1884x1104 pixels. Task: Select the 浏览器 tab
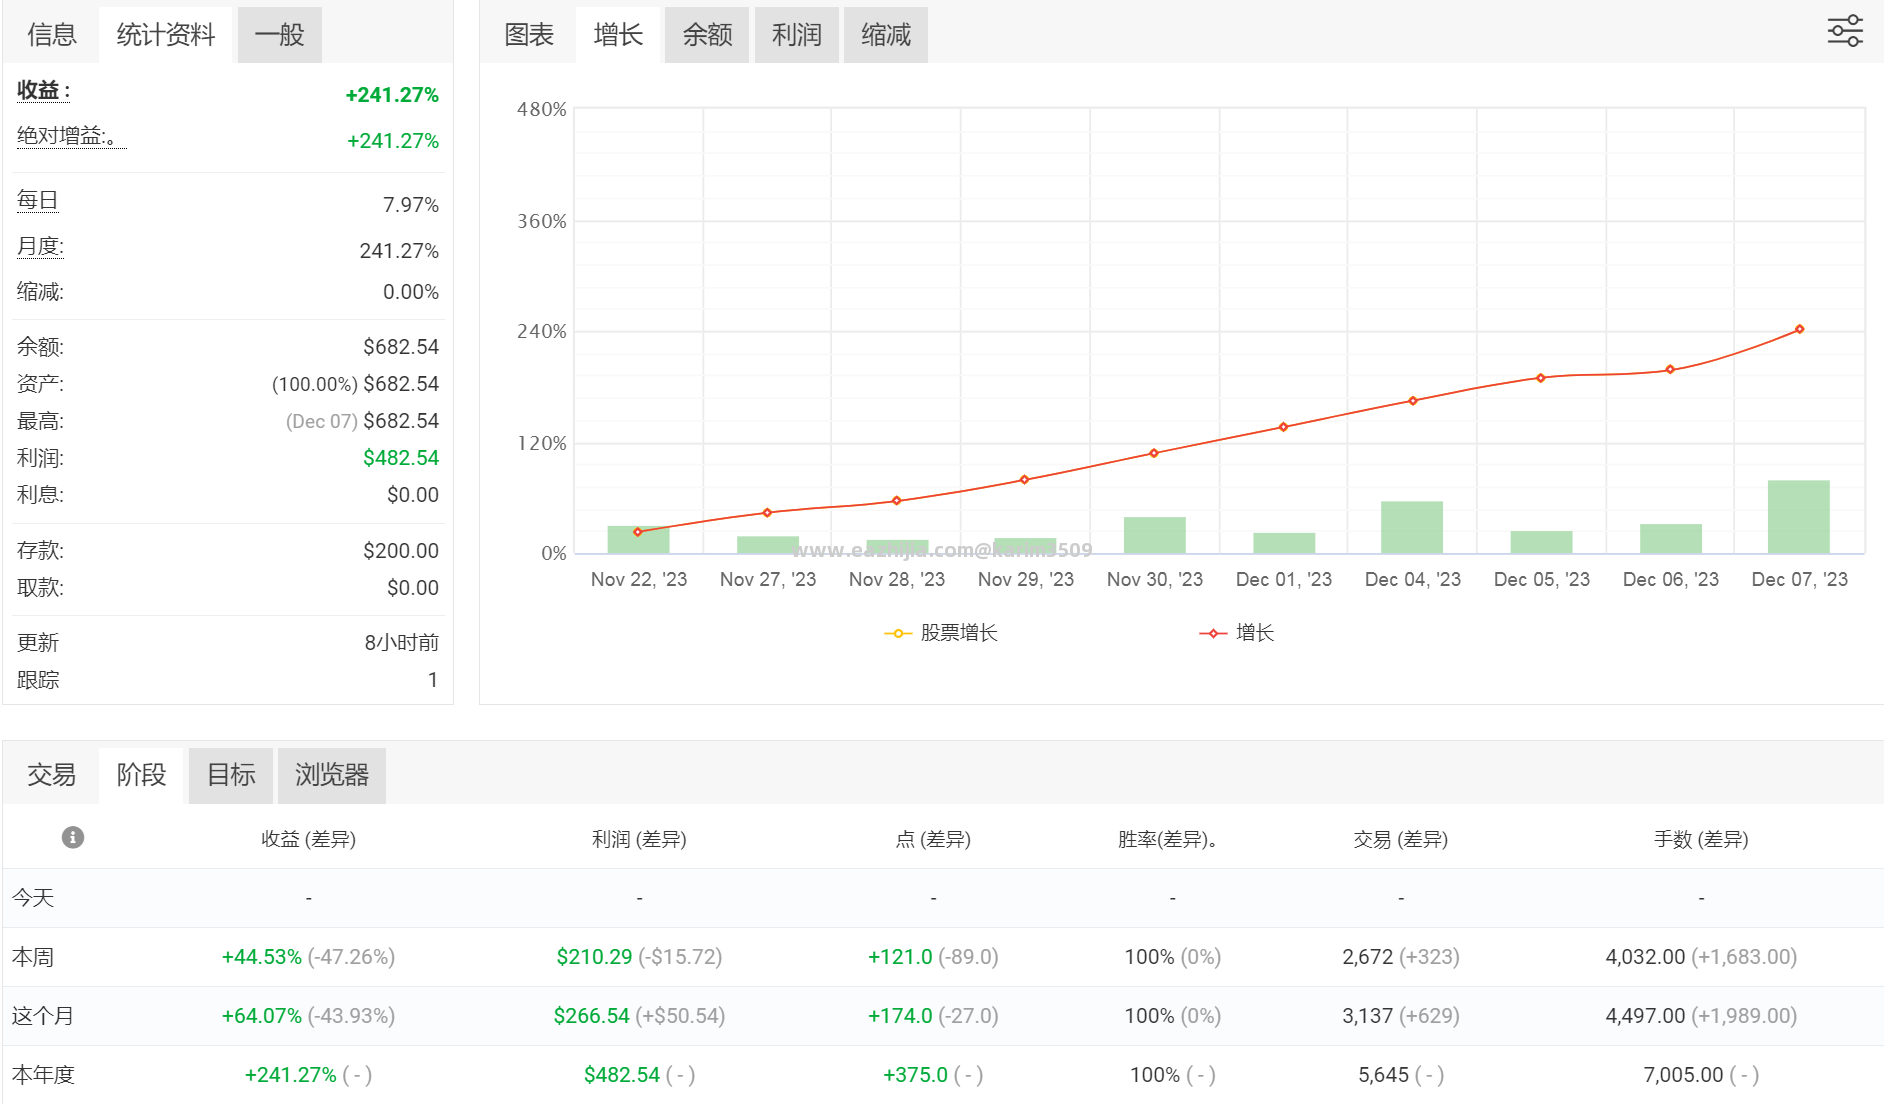[x=332, y=775]
